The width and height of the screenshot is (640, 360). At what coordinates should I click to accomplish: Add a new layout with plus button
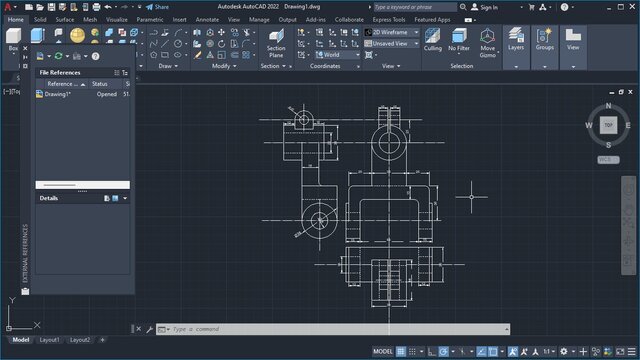[102, 340]
